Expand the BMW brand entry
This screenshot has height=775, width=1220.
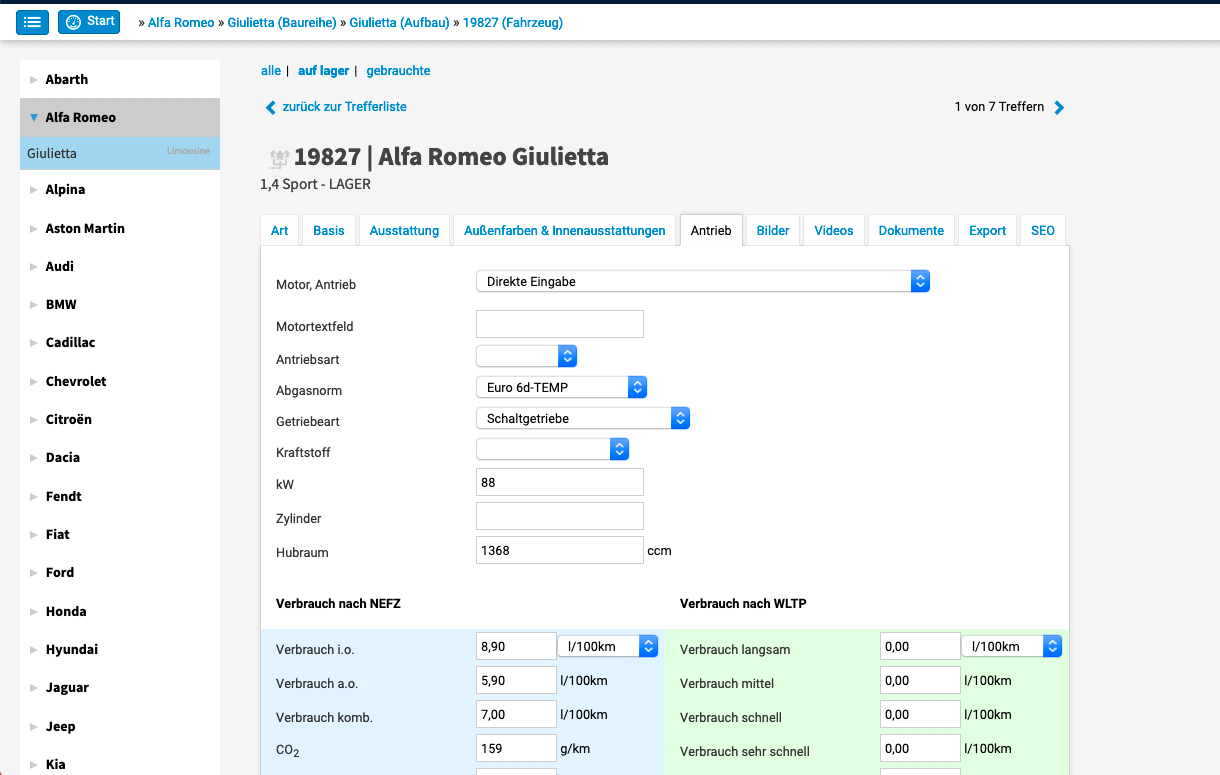coord(34,305)
